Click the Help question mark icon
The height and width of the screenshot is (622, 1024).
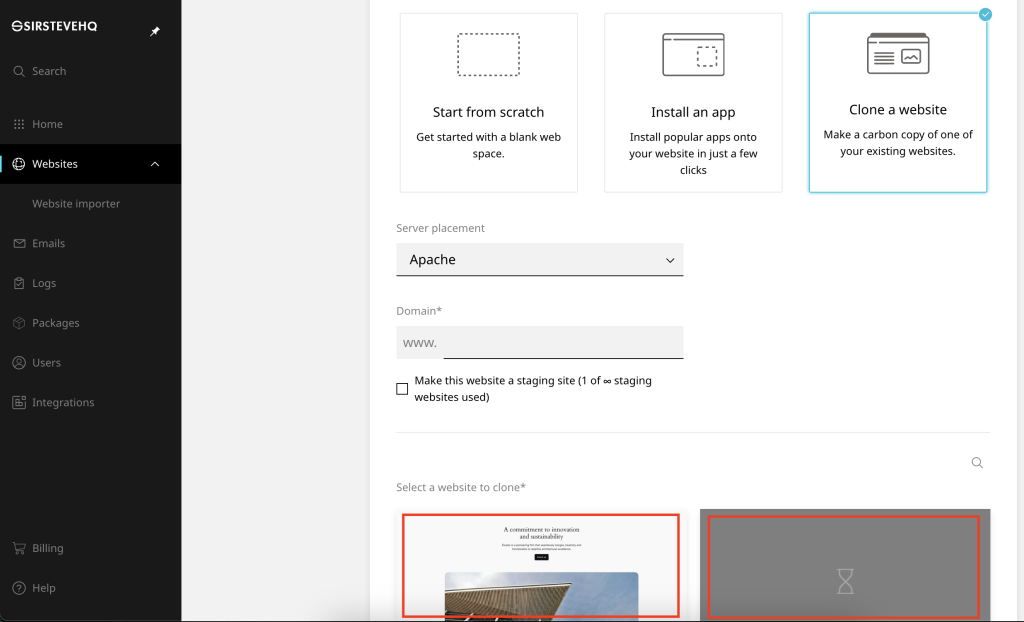(19, 589)
